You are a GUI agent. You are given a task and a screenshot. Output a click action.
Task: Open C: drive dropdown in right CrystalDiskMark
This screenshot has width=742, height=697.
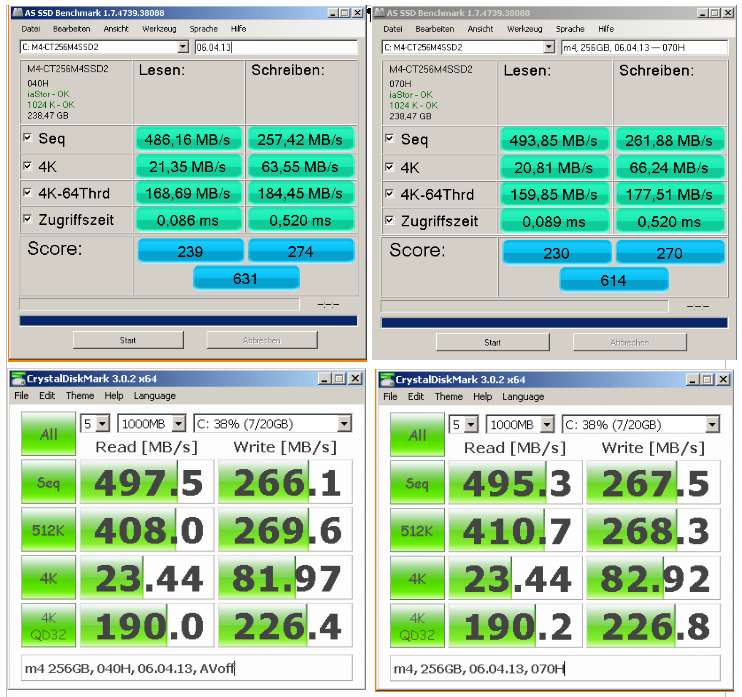(713, 424)
